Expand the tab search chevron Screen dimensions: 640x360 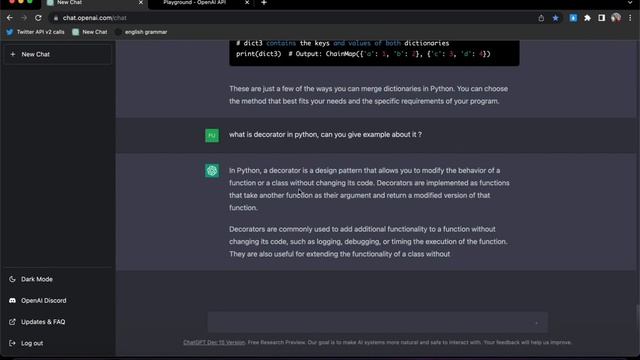(630, 3)
